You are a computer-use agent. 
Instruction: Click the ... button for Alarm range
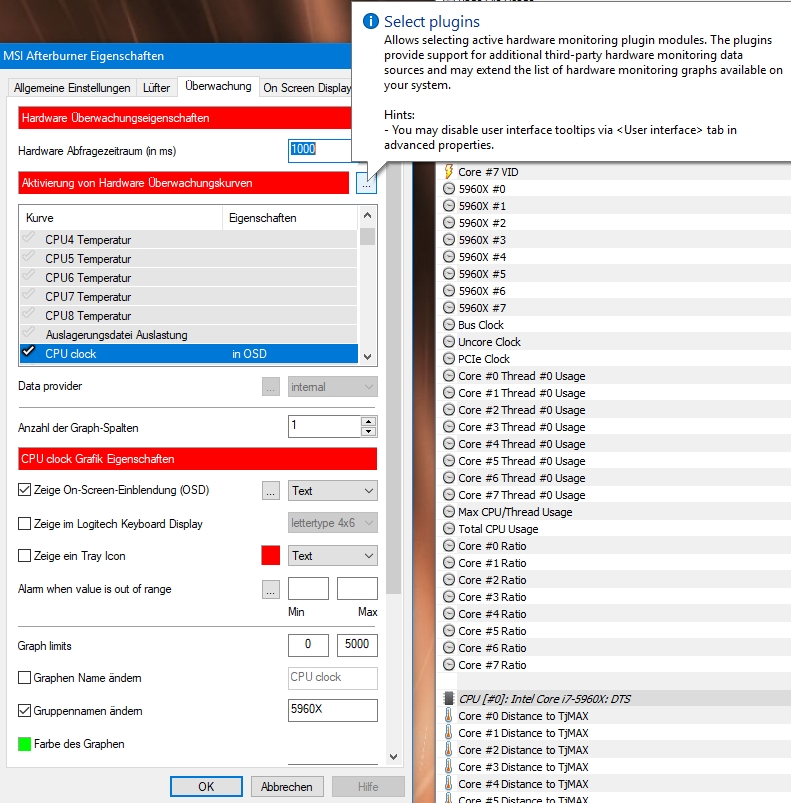point(271,589)
